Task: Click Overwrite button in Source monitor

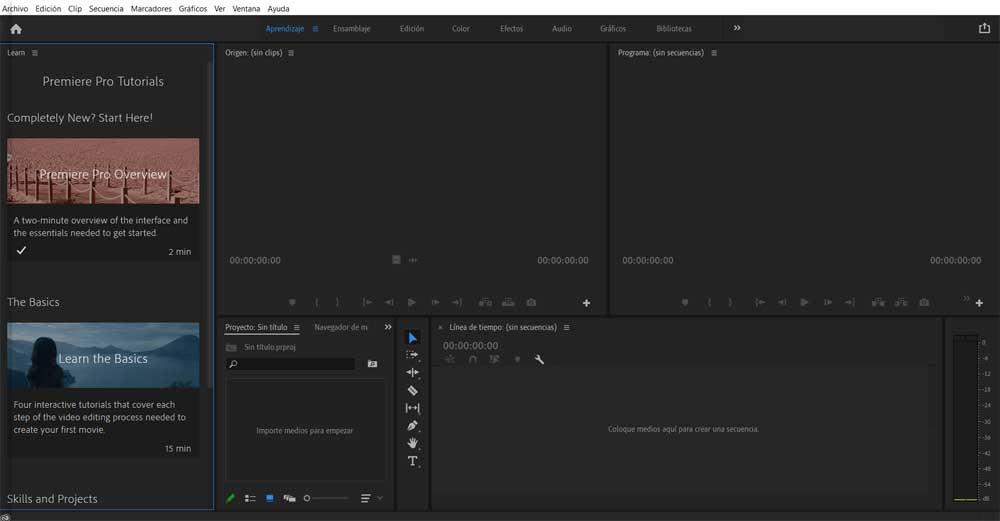Action: (x=508, y=302)
